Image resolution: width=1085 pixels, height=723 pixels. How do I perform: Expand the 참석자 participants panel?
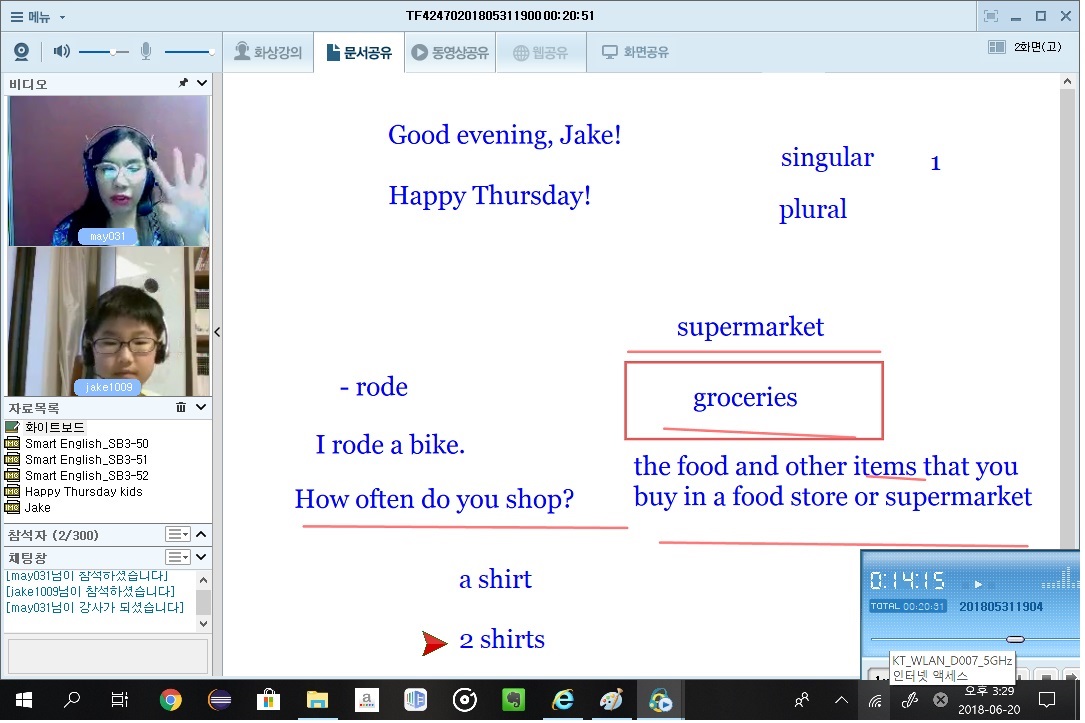pos(201,535)
